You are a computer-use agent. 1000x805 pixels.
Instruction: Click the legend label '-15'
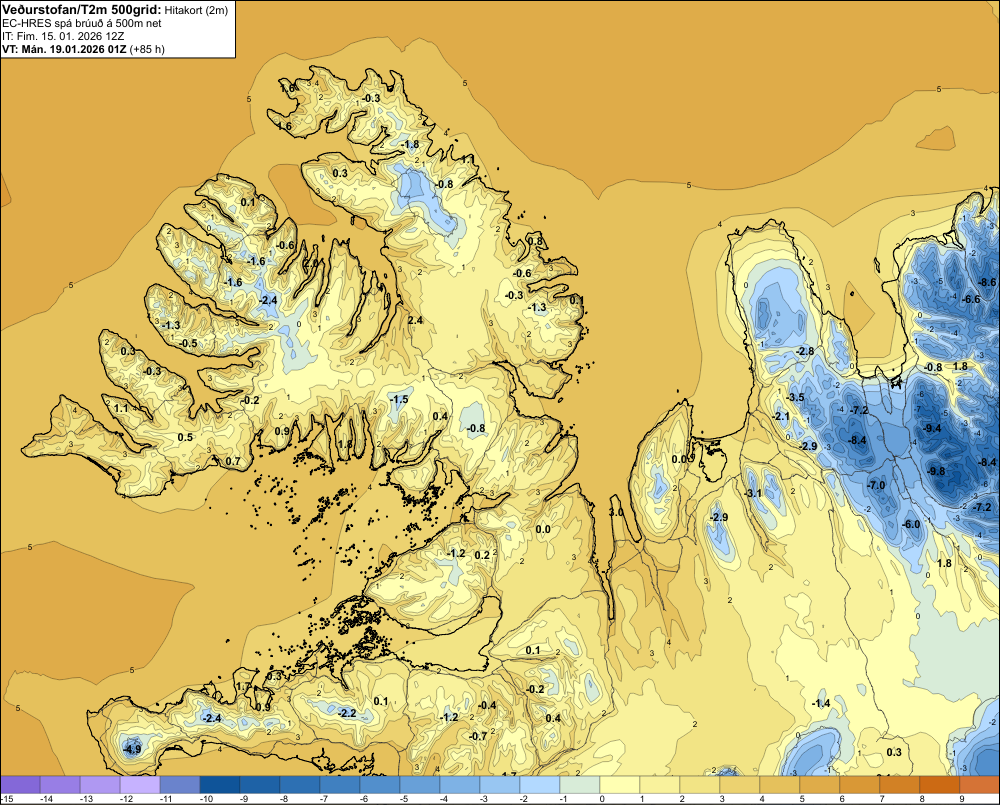pos(7,798)
